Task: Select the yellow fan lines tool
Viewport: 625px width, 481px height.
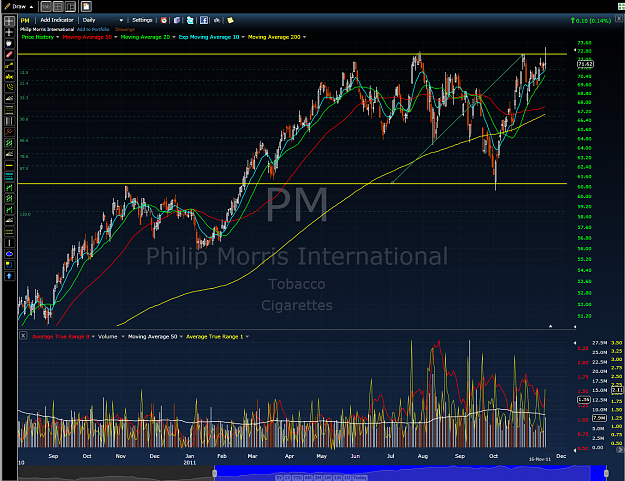Action: [x=9, y=77]
